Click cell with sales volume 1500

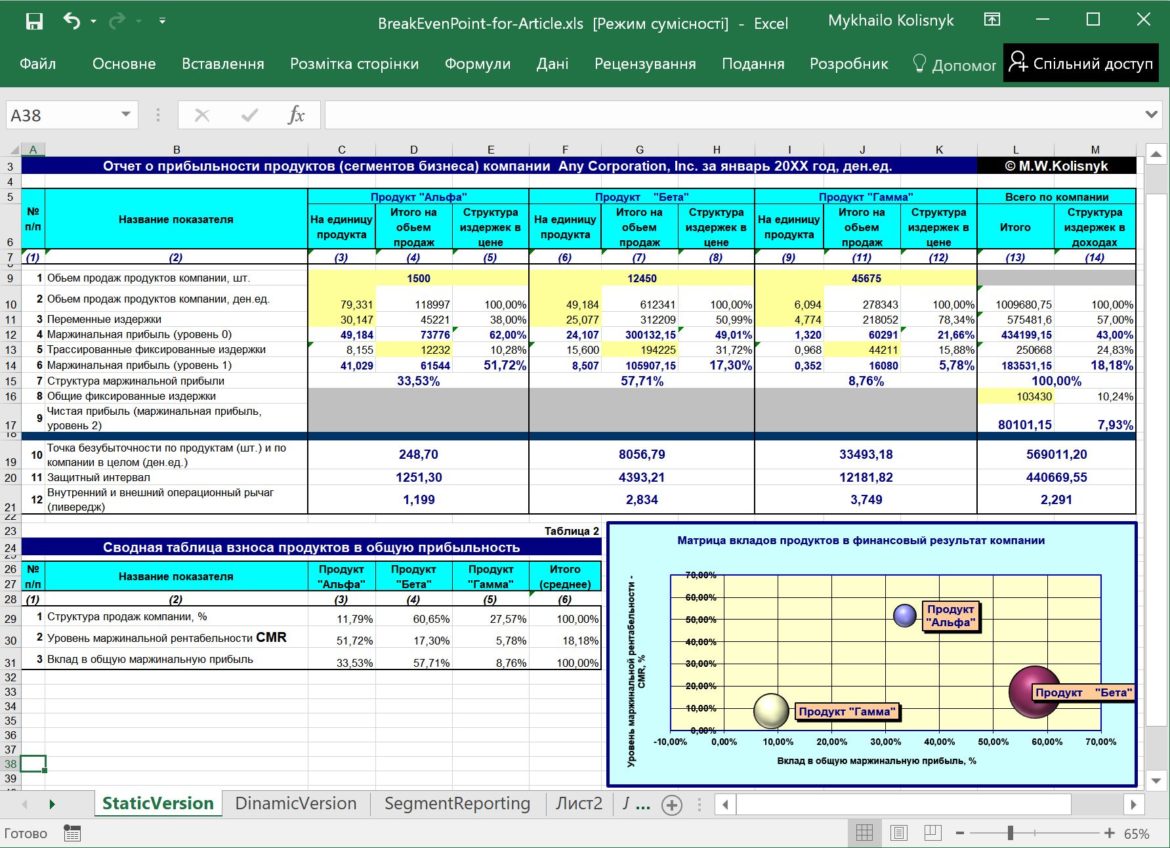pos(418,278)
